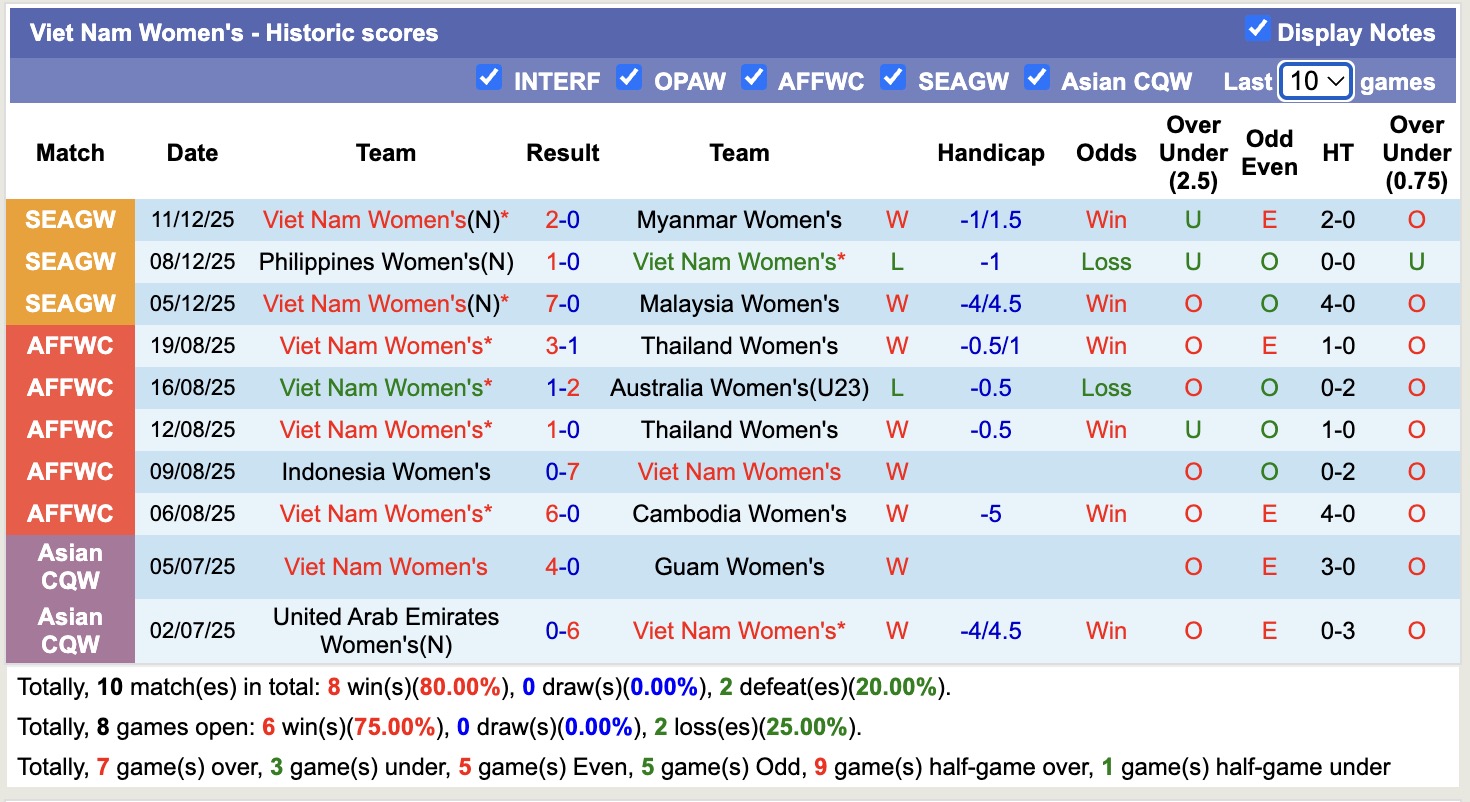Select the Australia Women's(U23) team link
The height and width of the screenshot is (802, 1470).
pyautogui.click(x=739, y=388)
